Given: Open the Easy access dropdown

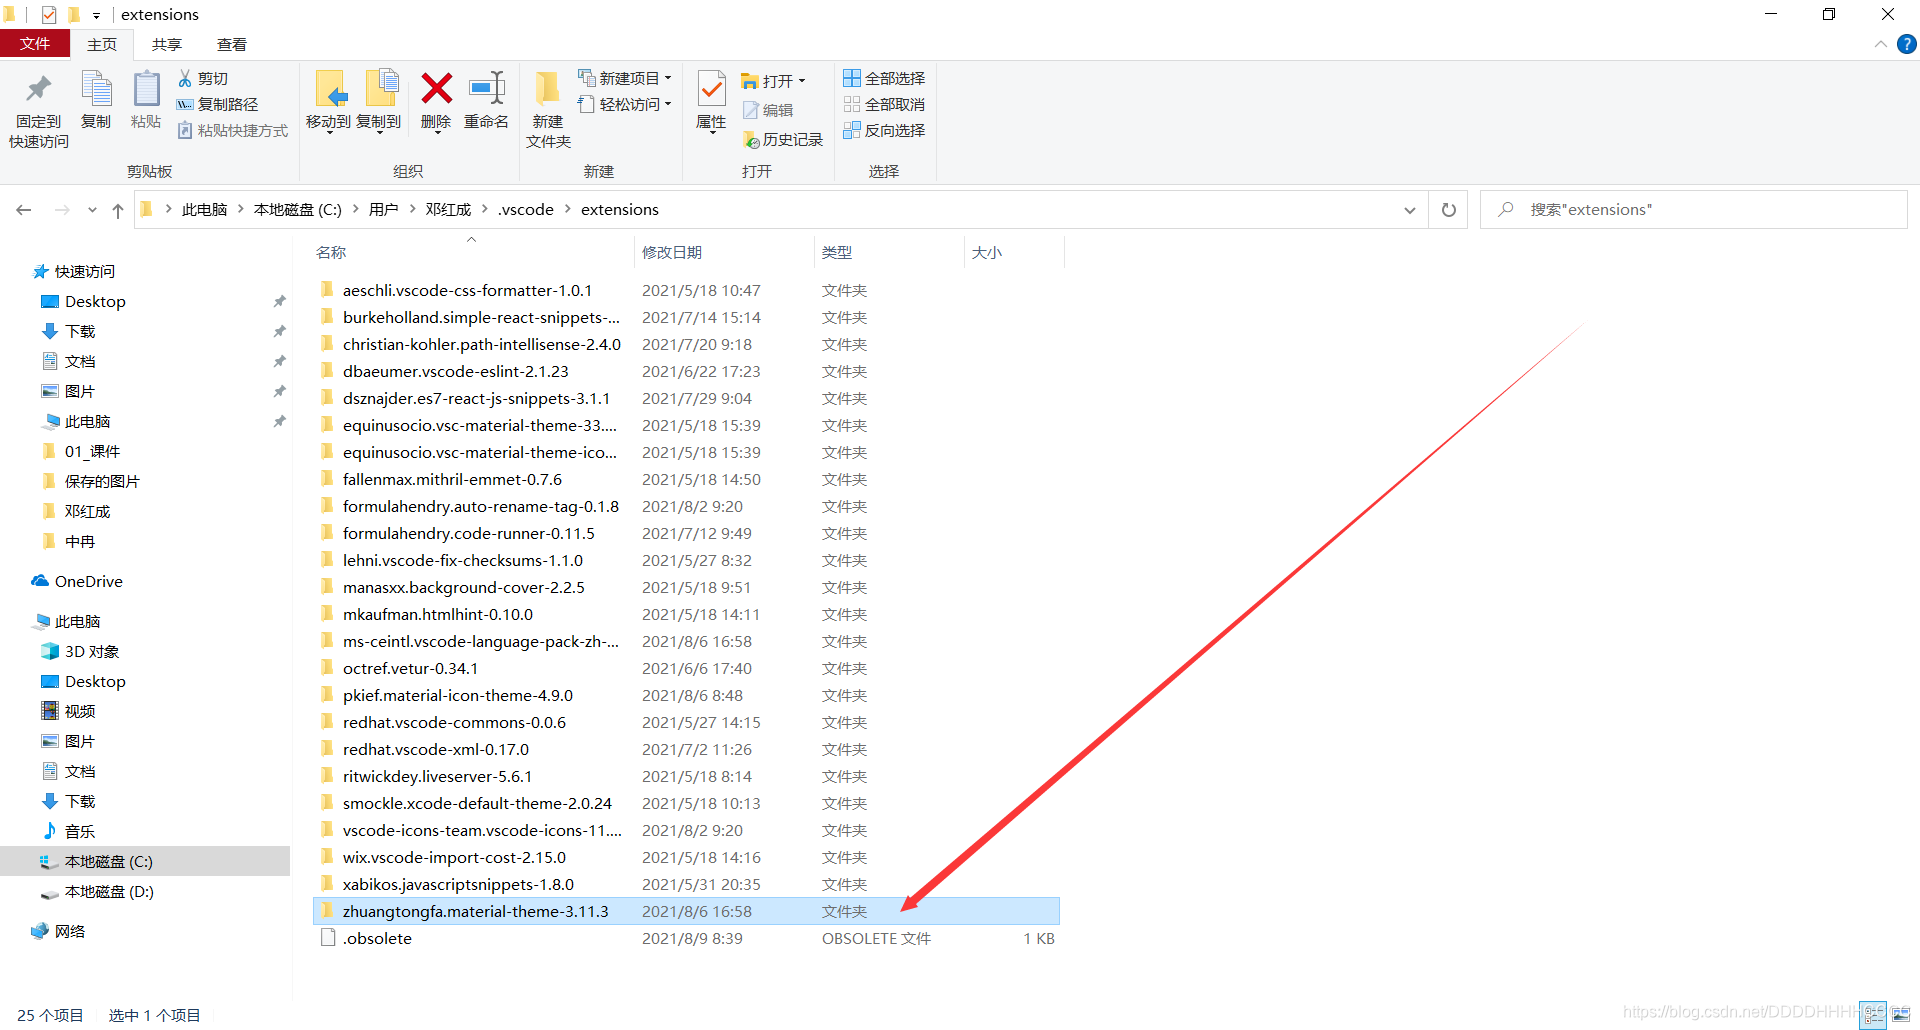Looking at the screenshot, I should (625, 104).
